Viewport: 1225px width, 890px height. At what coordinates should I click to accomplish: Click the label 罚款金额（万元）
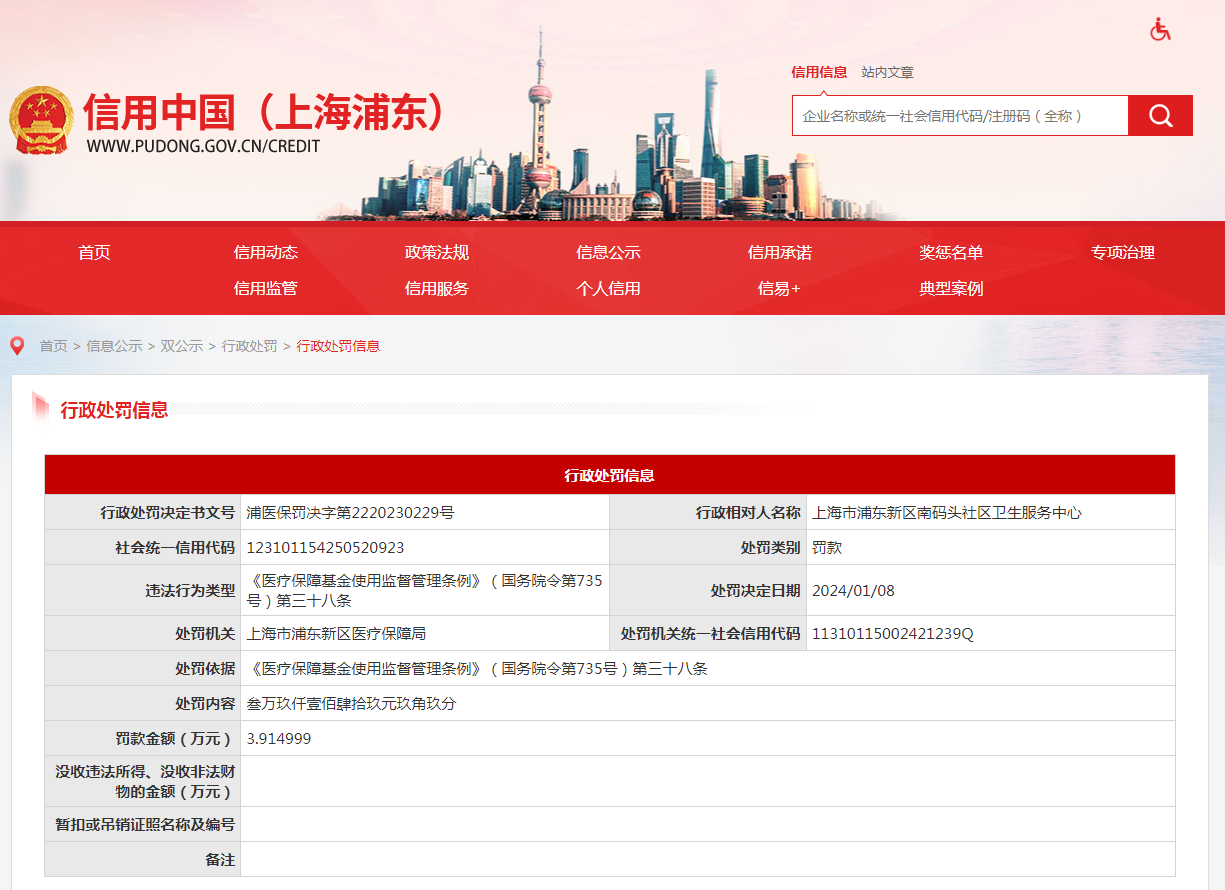pos(175,739)
